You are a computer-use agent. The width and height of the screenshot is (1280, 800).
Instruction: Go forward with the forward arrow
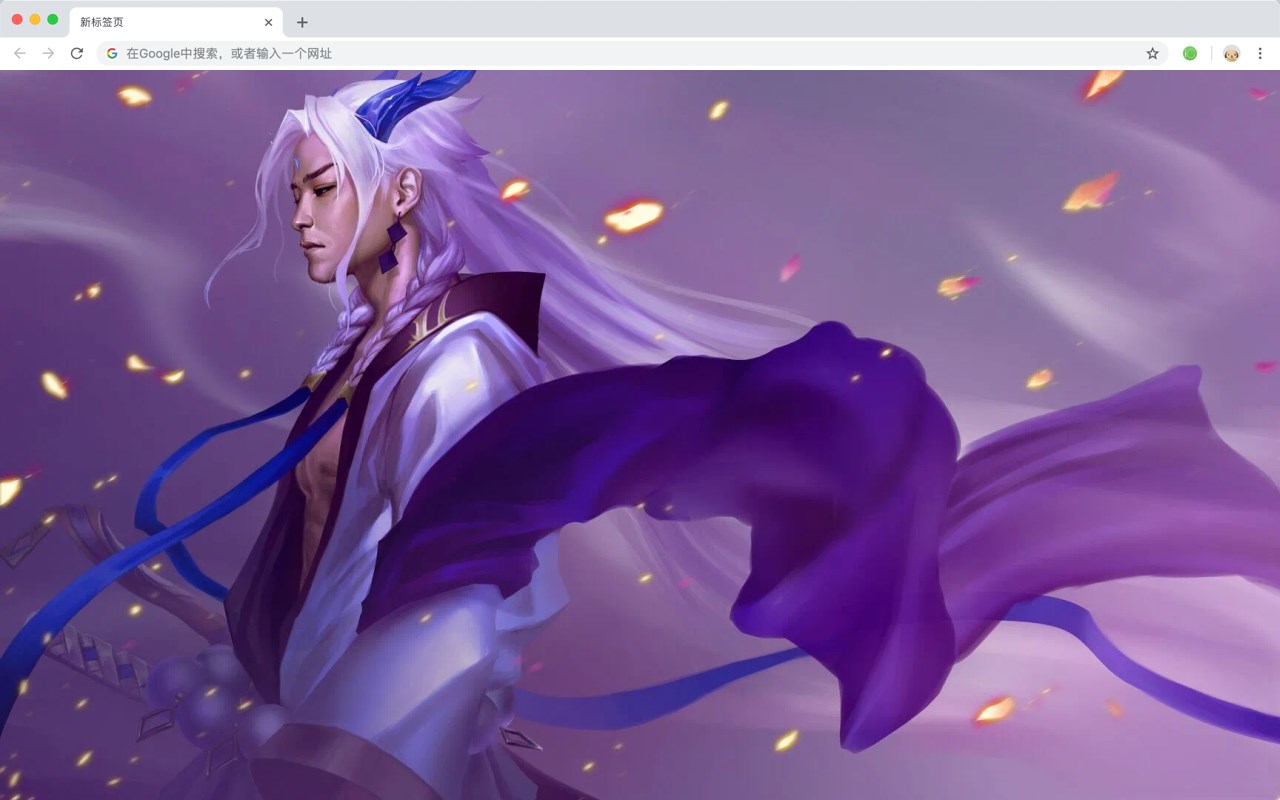pyautogui.click(x=48, y=53)
